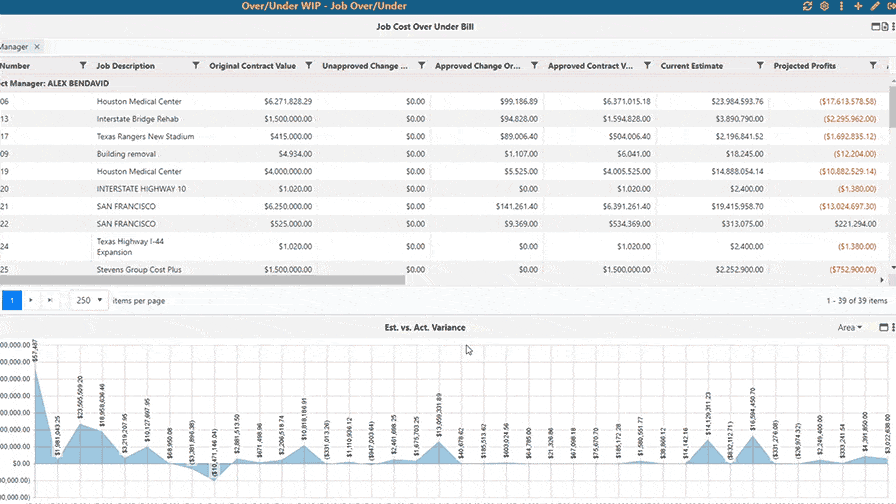
Task: Go to last page arrow
Action: [x=50, y=300]
